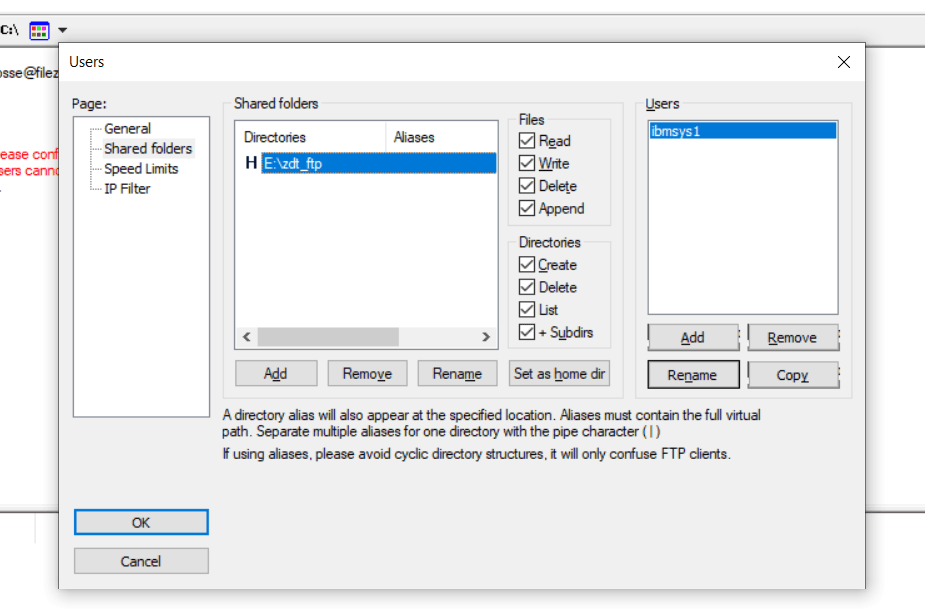The image size is (925, 612).
Task: Select the Shared folders page
Action: pyautogui.click(x=148, y=149)
